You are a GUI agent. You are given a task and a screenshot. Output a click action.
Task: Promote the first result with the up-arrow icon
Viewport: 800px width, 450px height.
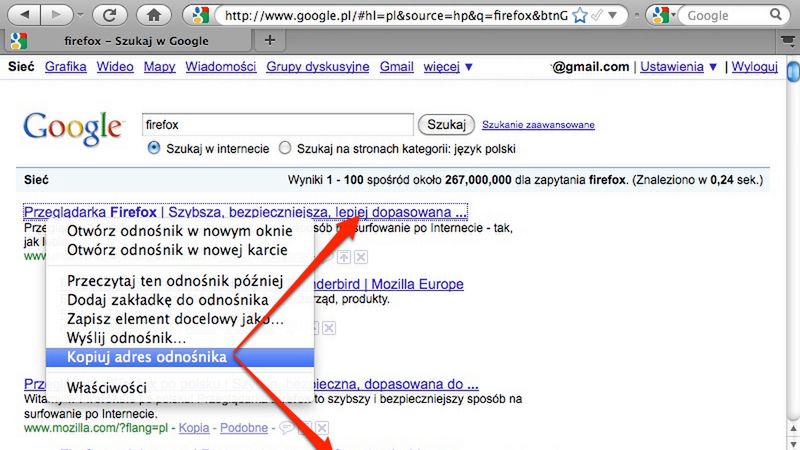tap(344, 257)
